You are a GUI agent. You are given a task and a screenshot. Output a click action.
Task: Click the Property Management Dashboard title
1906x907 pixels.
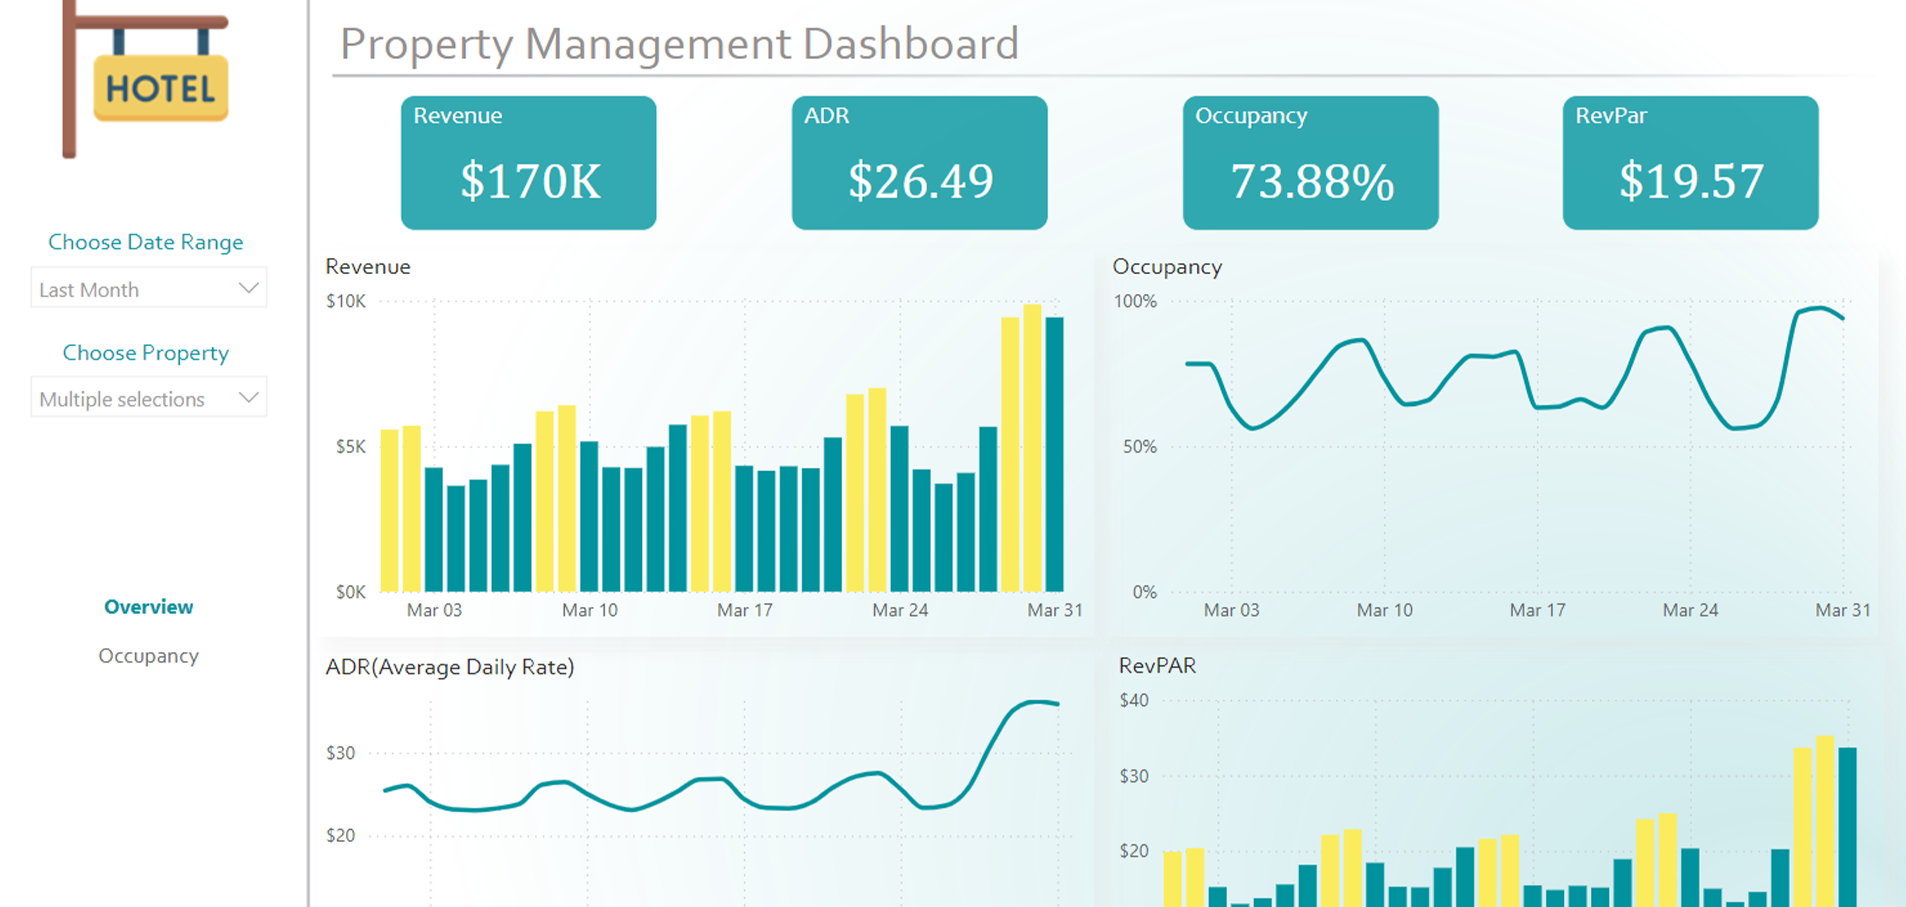click(679, 44)
